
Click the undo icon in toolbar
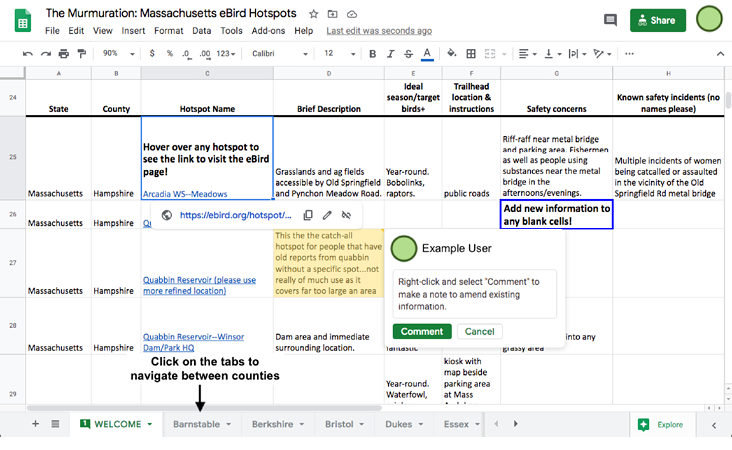tap(28, 54)
